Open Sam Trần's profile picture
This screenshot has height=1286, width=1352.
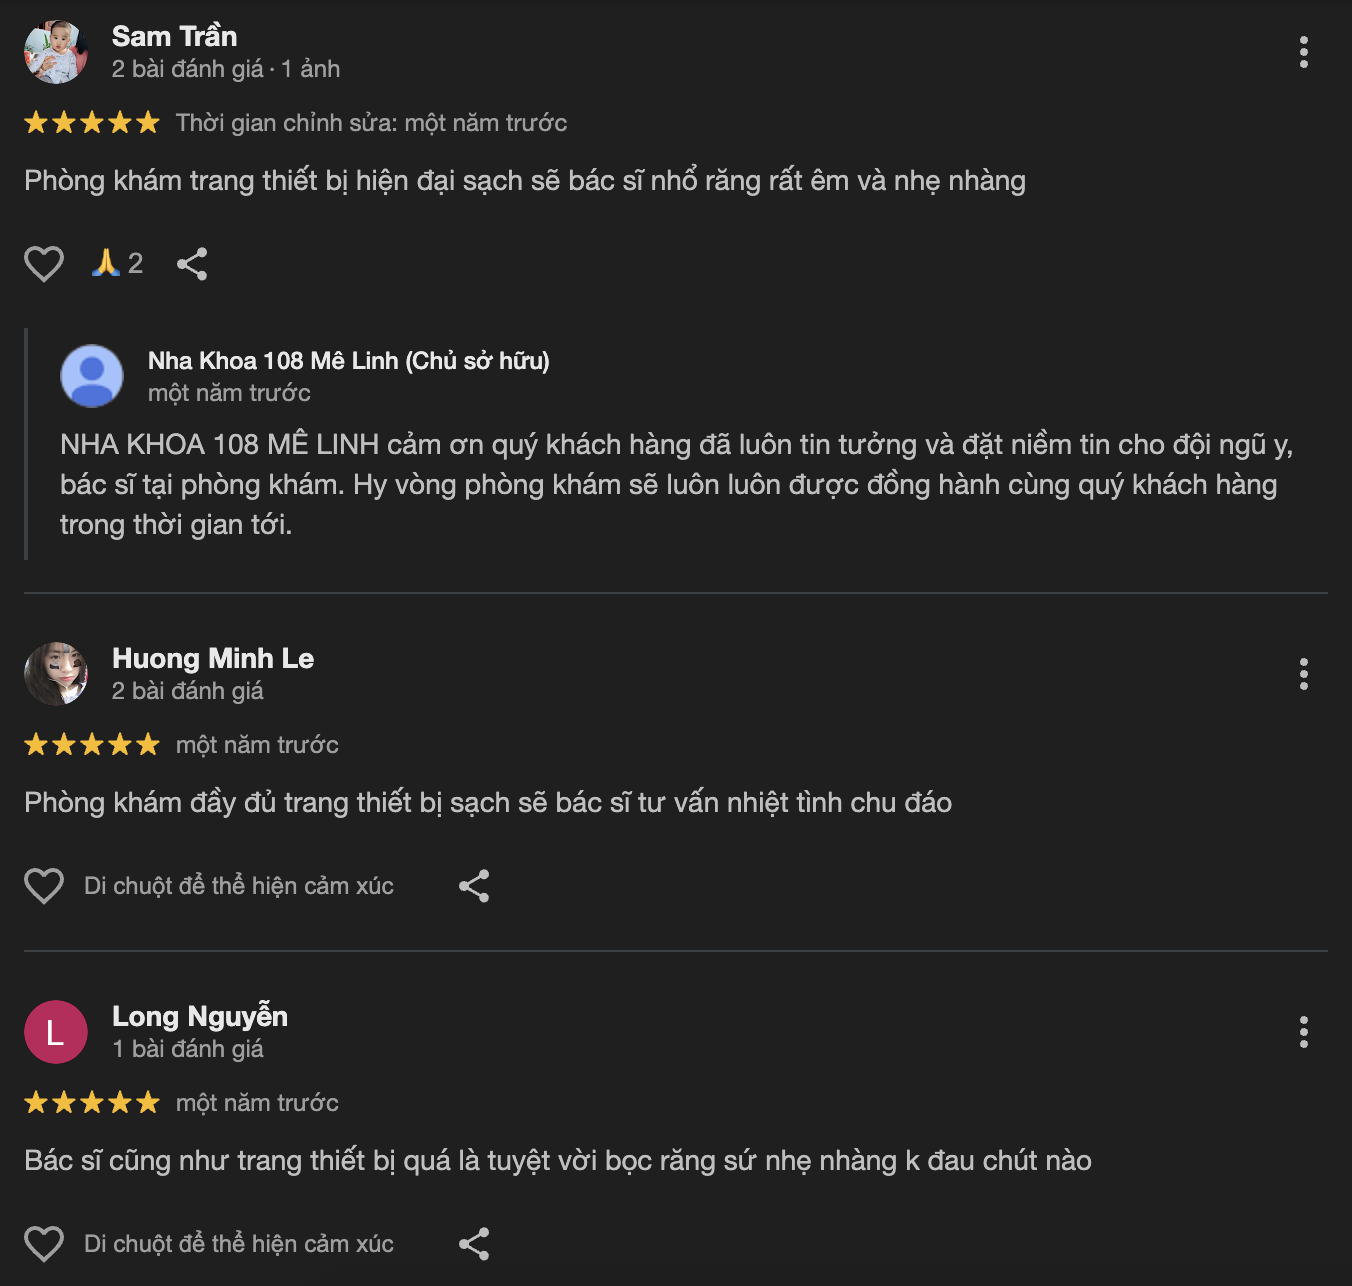[x=56, y=52]
